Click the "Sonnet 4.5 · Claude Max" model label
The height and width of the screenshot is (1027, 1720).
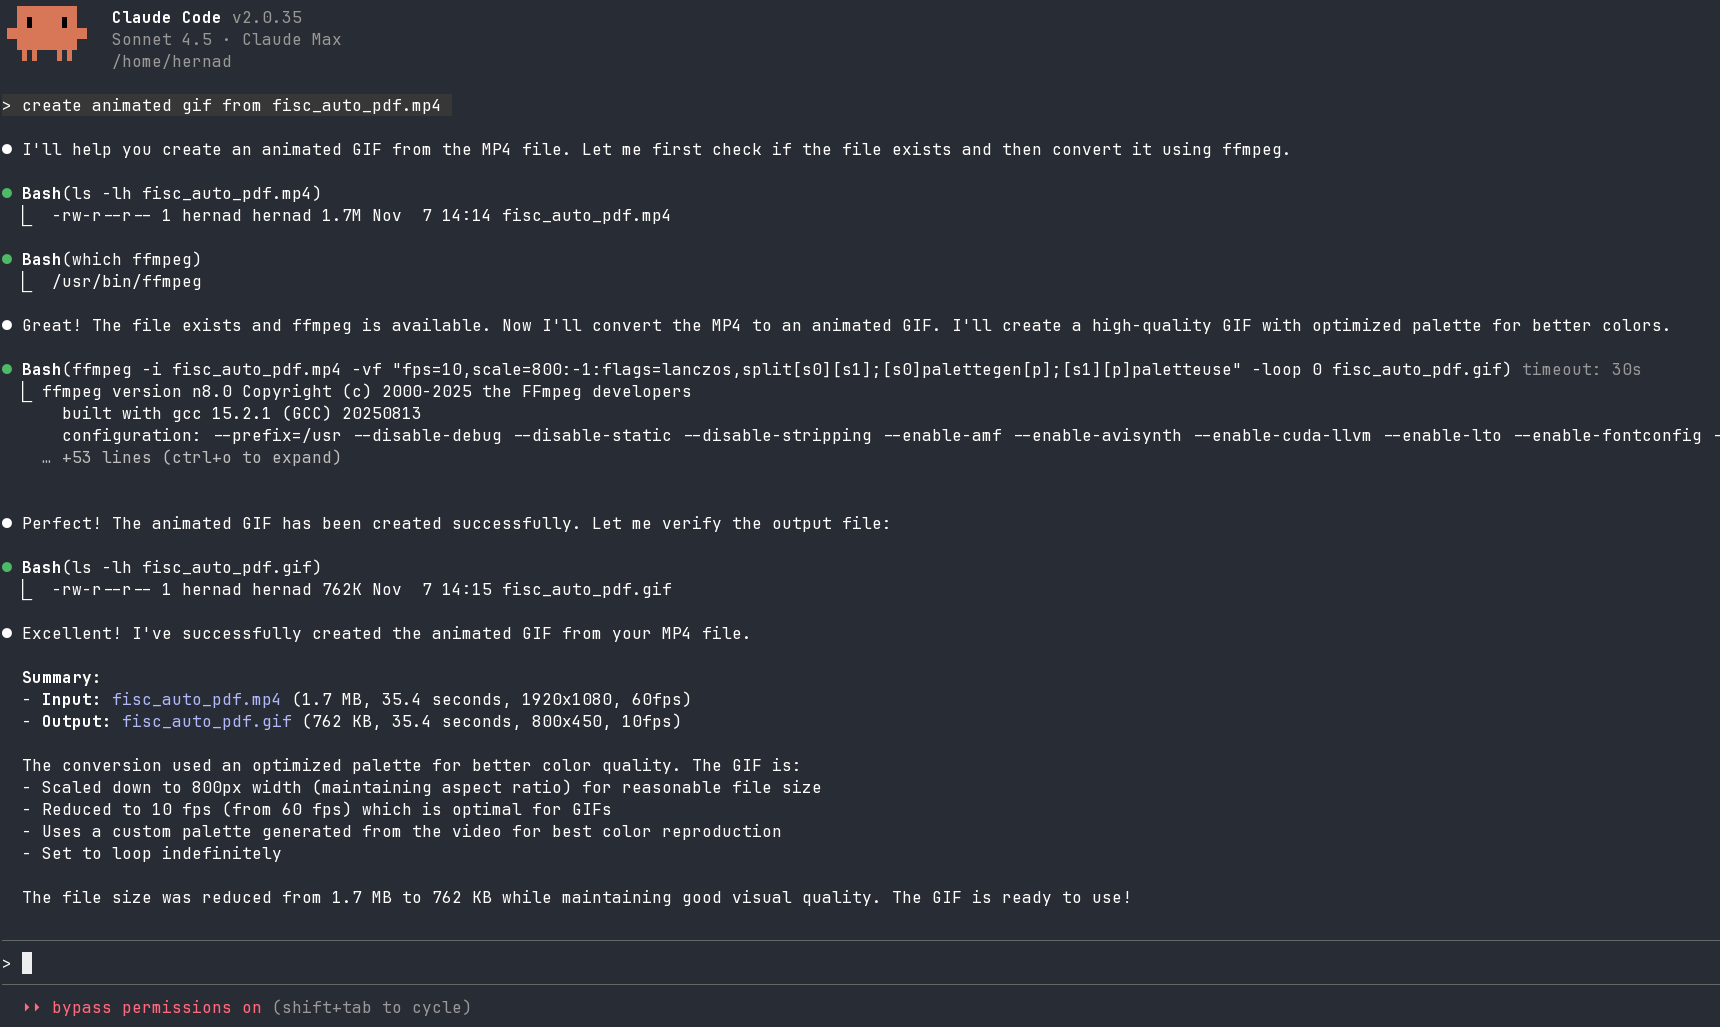click(226, 39)
